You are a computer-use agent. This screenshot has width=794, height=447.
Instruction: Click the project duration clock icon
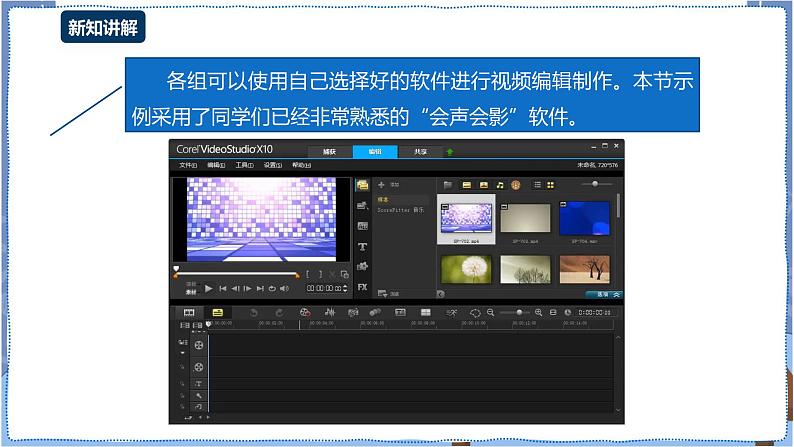click(568, 312)
